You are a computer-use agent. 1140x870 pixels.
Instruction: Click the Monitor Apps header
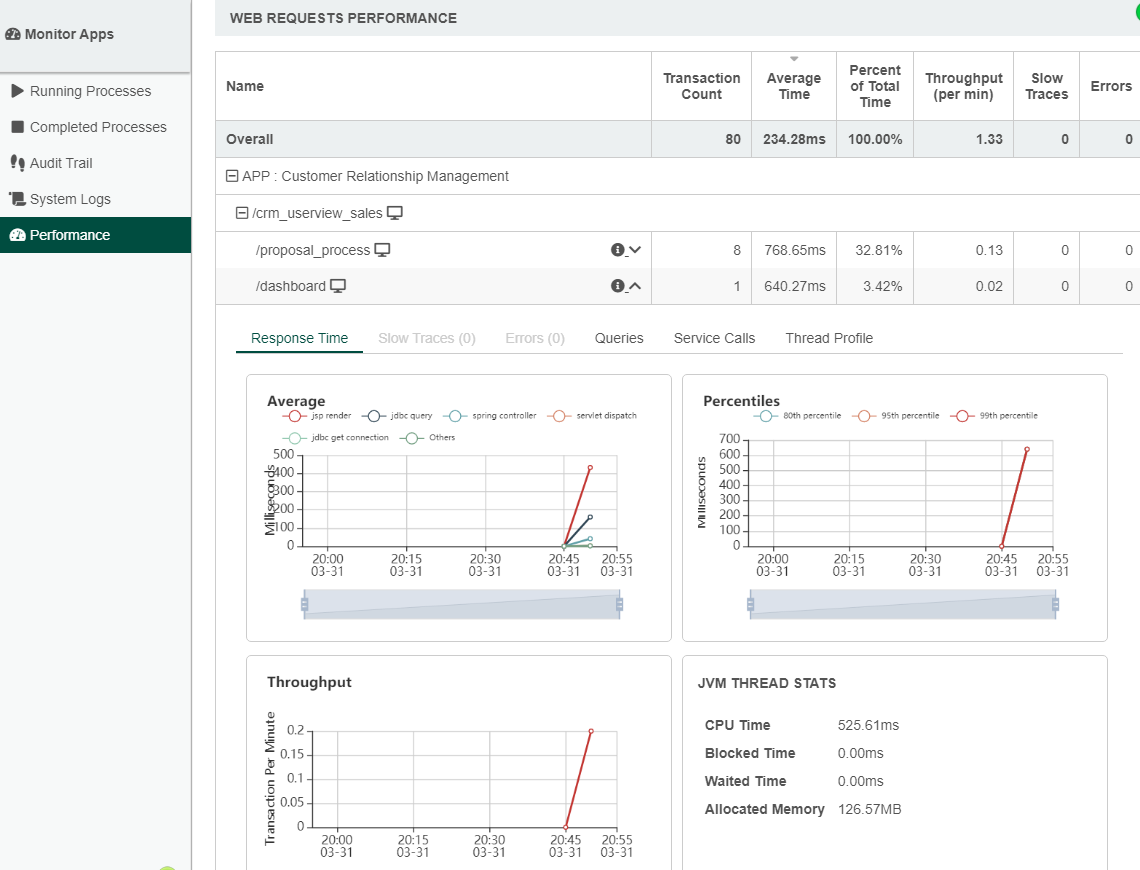[69, 34]
